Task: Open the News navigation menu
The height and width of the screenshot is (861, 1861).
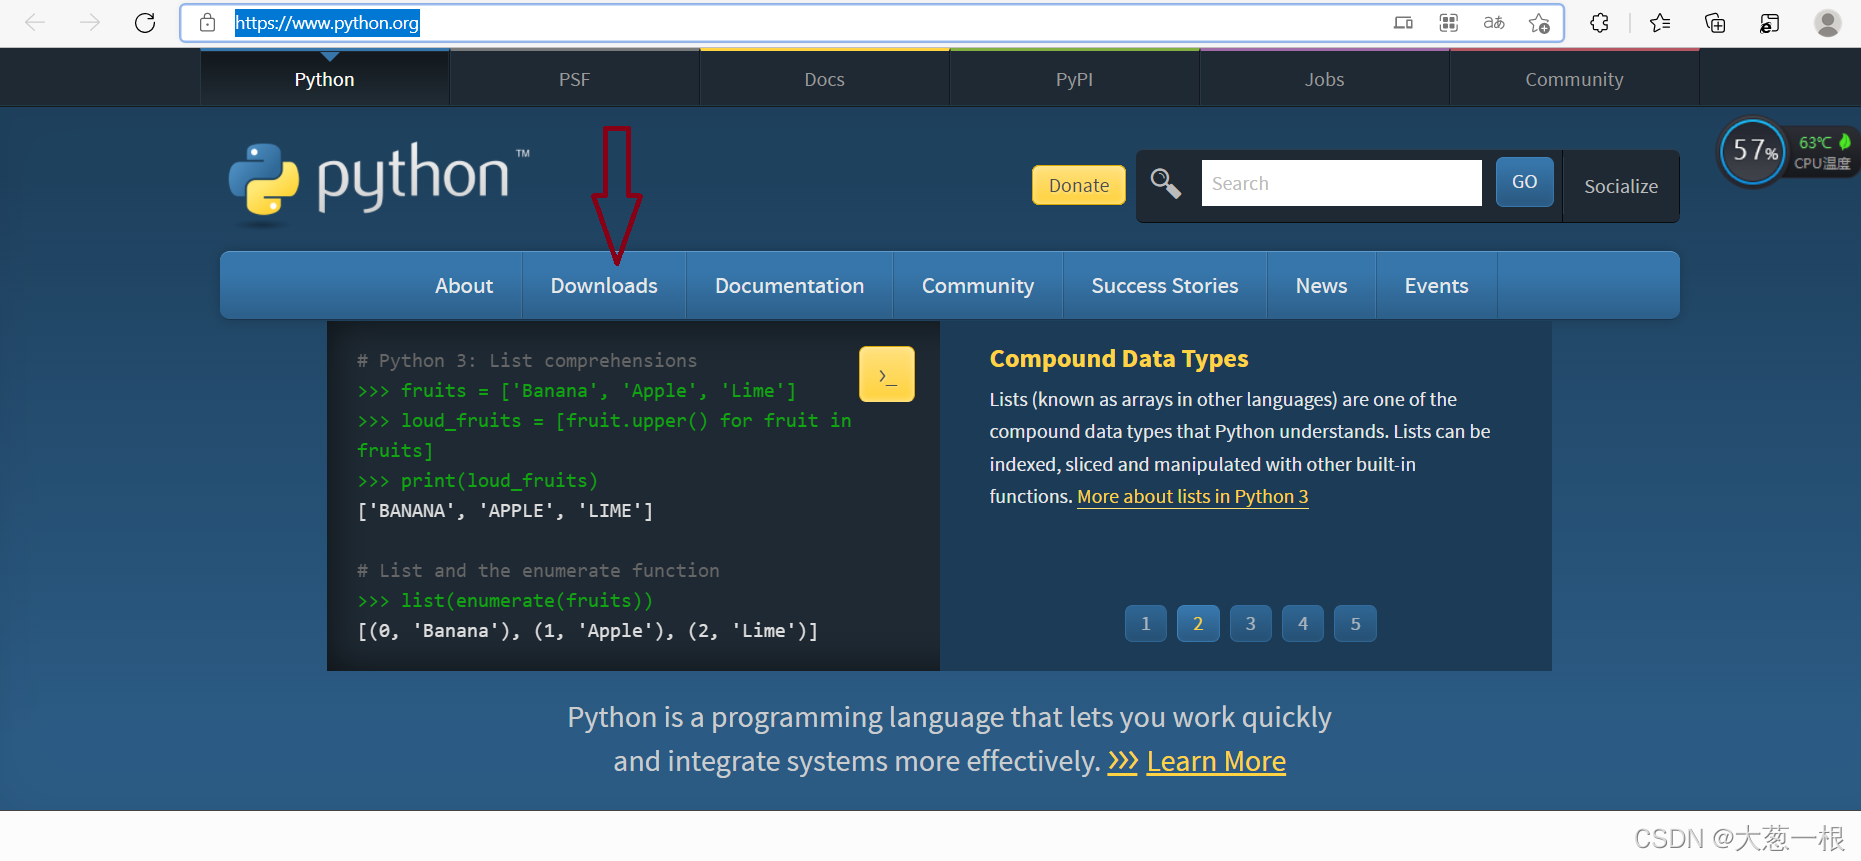Action: click(1321, 286)
